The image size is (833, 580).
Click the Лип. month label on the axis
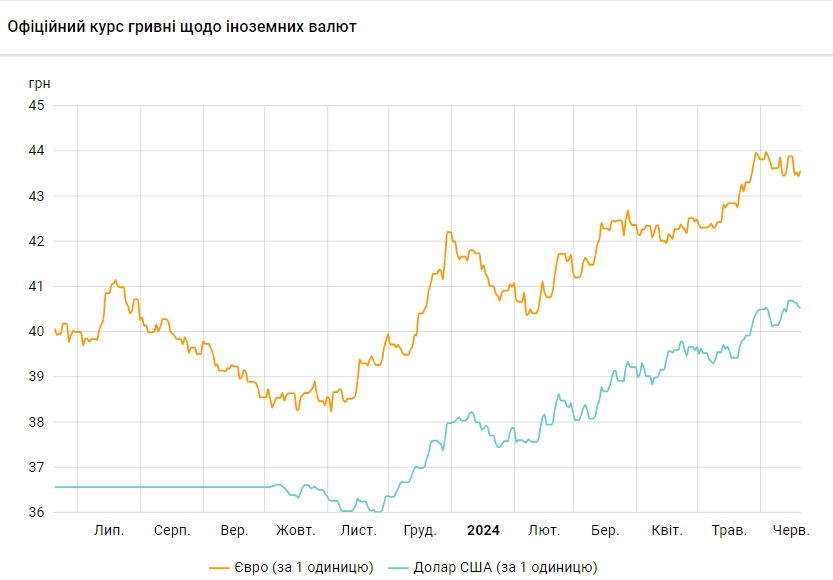coord(109,530)
